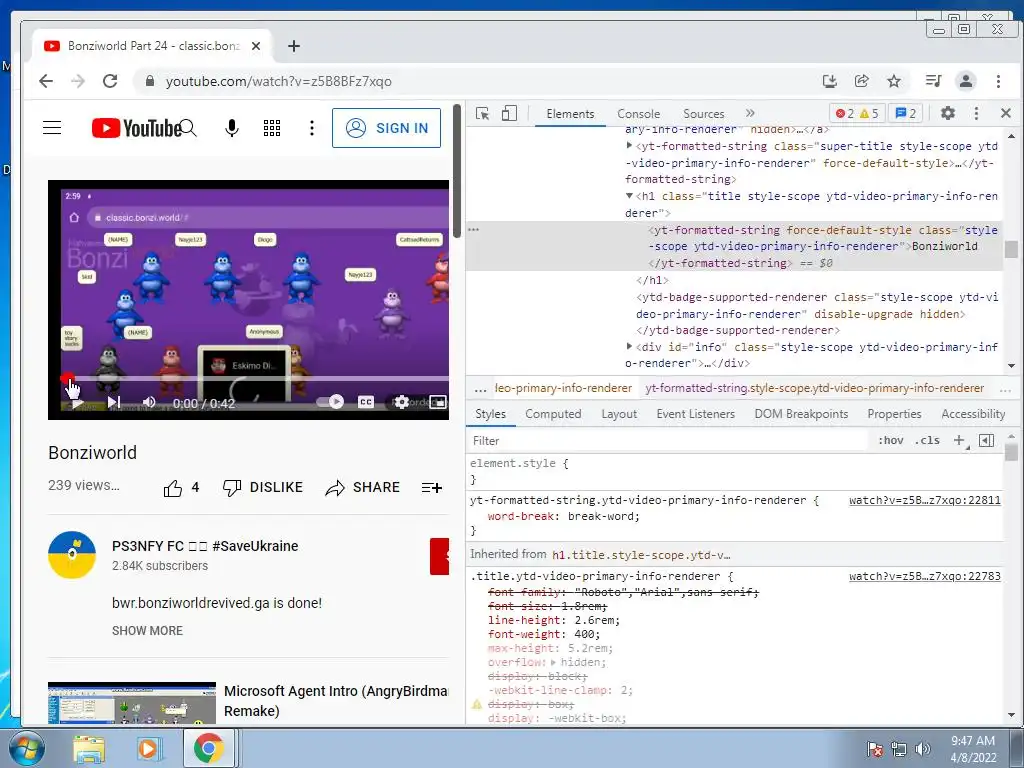Viewport: 1024px width, 768px height.
Task: Expand the overflow hidden property triangle
Action: tap(553, 662)
